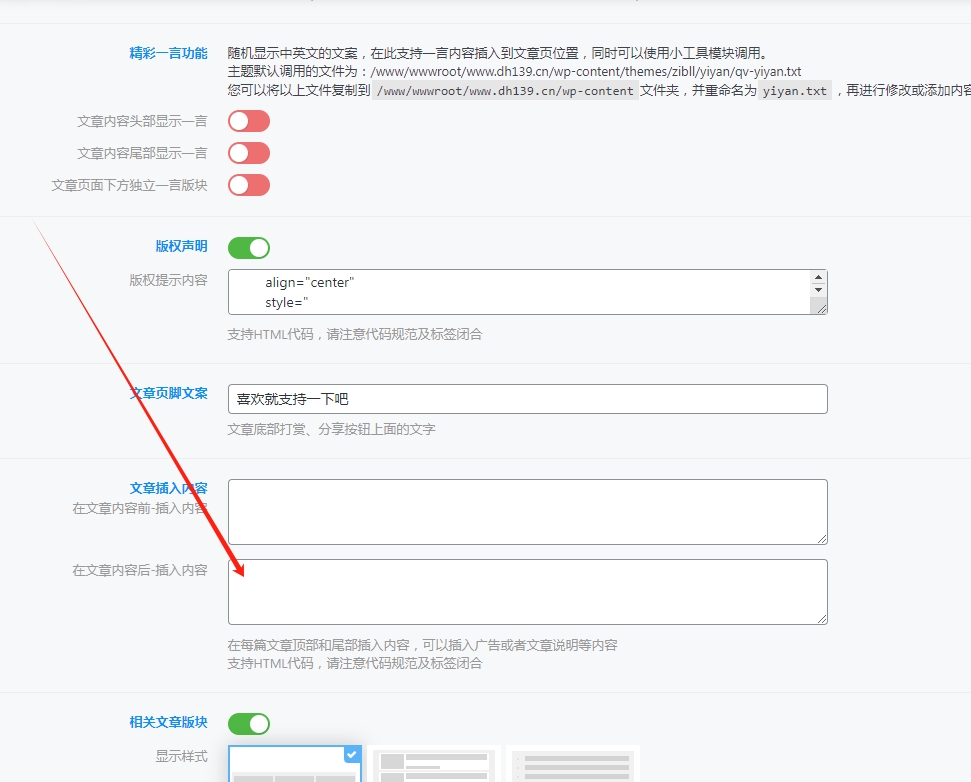Select the second 显示样式 image-list layout

(x=434, y=763)
